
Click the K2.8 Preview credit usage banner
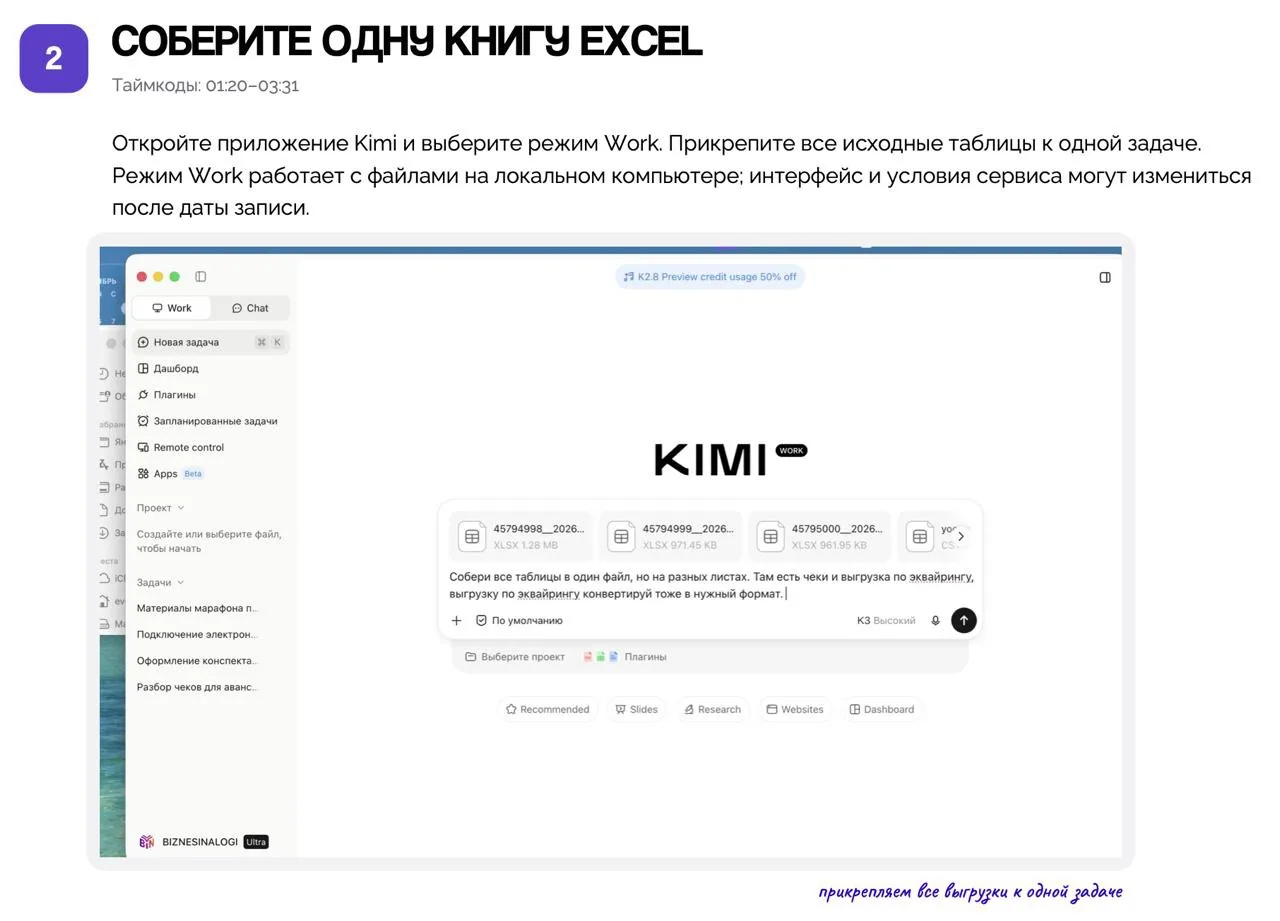[x=710, y=277]
